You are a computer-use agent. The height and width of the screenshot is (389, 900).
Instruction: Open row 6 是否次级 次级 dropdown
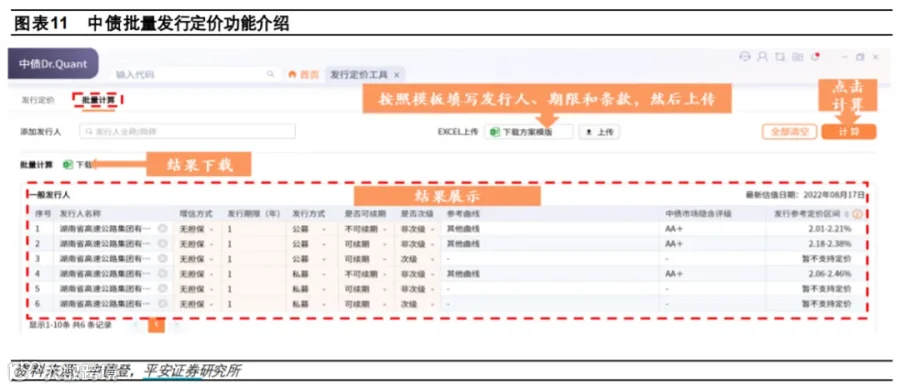pos(417,304)
